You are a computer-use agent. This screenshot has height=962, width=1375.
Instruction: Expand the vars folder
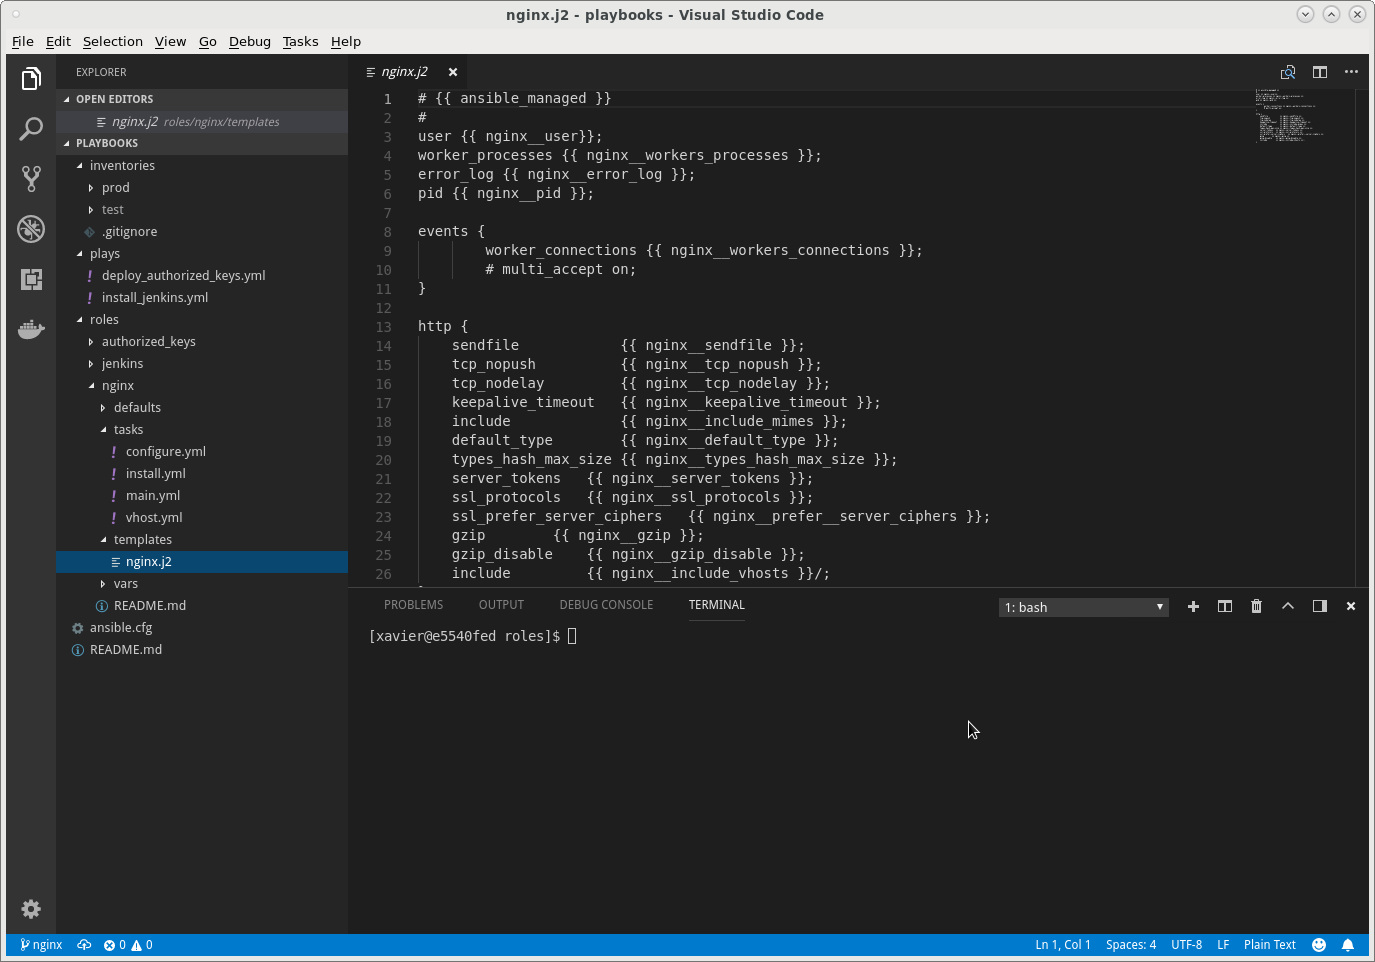tap(202, 584)
